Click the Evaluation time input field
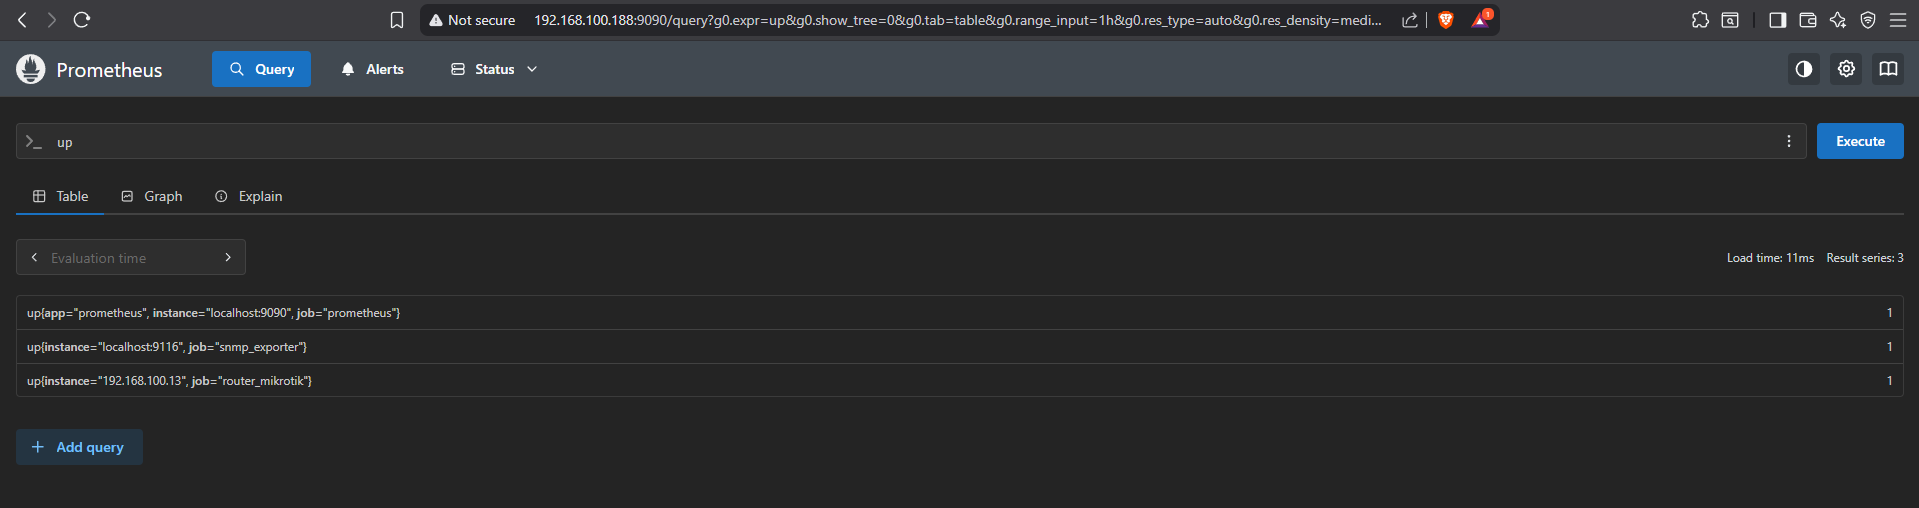The image size is (1919, 508). pos(130,258)
